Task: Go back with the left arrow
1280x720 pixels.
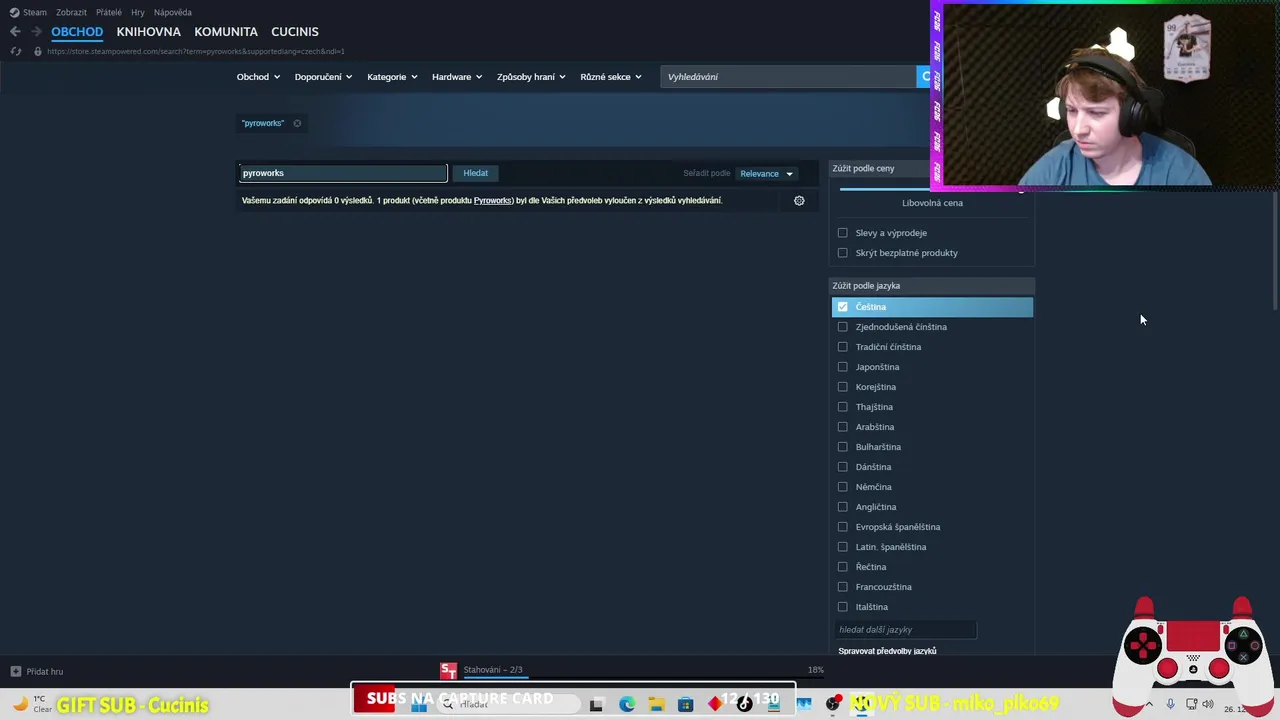Action: (x=15, y=32)
